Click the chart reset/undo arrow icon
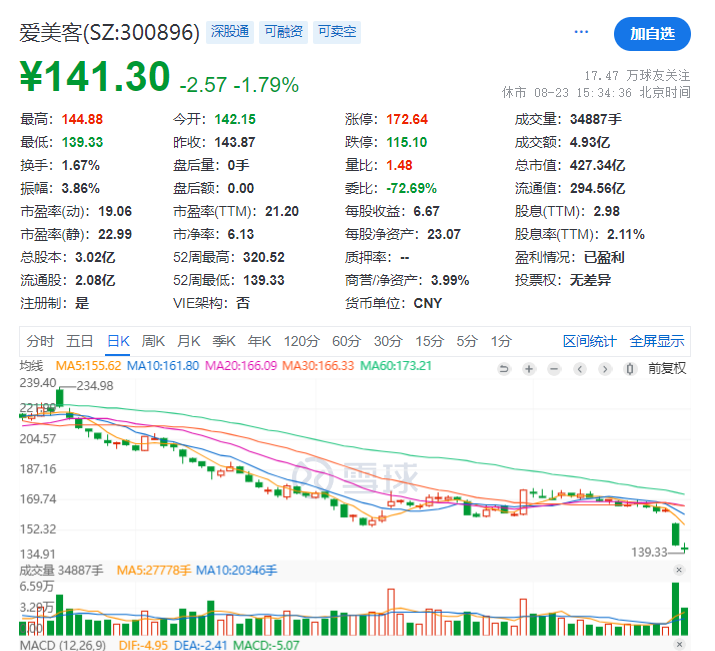Screen dimensions: 715x651 [x=504, y=368]
